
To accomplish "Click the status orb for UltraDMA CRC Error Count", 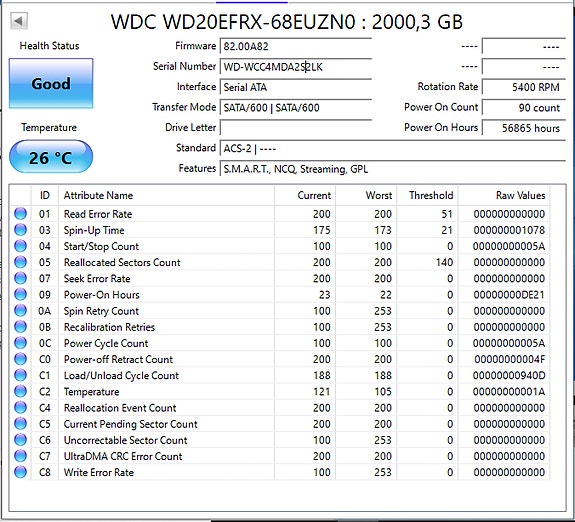I will click(x=21, y=456).
